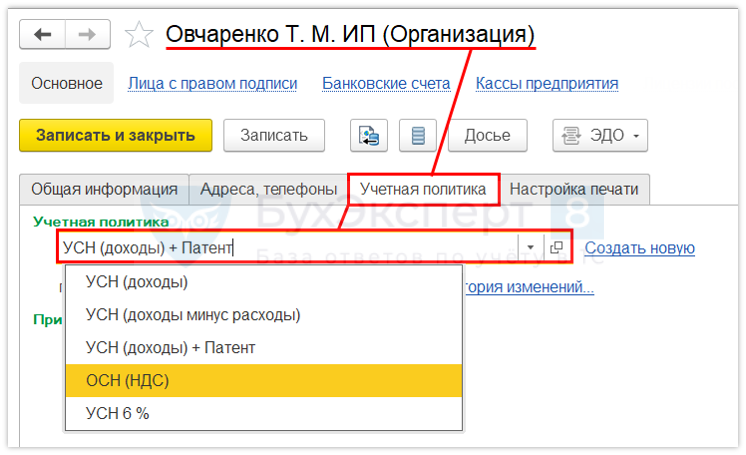Image resolution: width=746 pixels, height=455 pixels.
Task: Go forward with the right arrow button
Action: click(88, 34)
